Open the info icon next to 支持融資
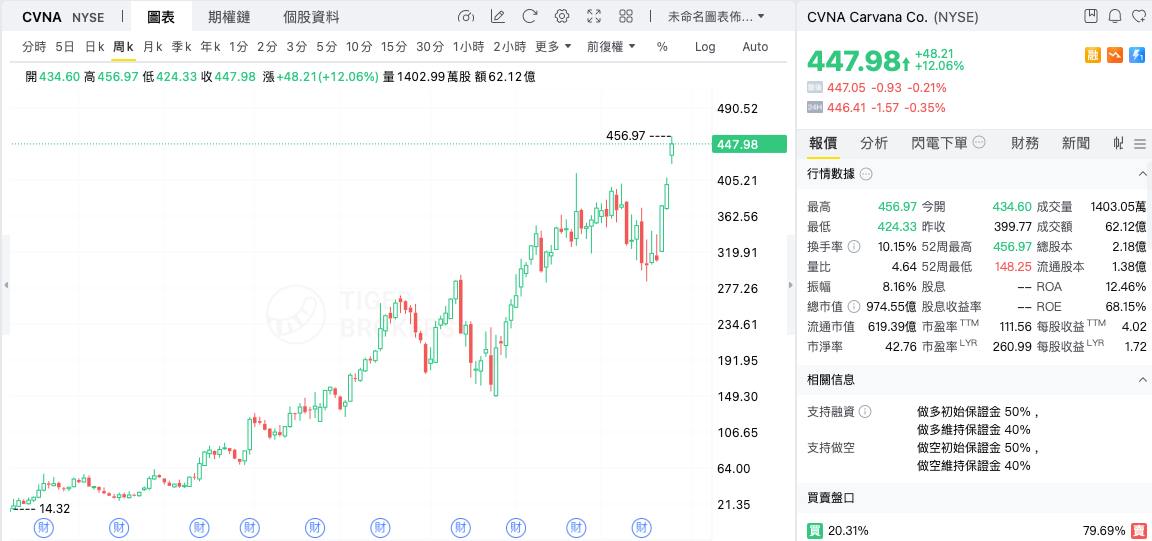 coord(865,412)
